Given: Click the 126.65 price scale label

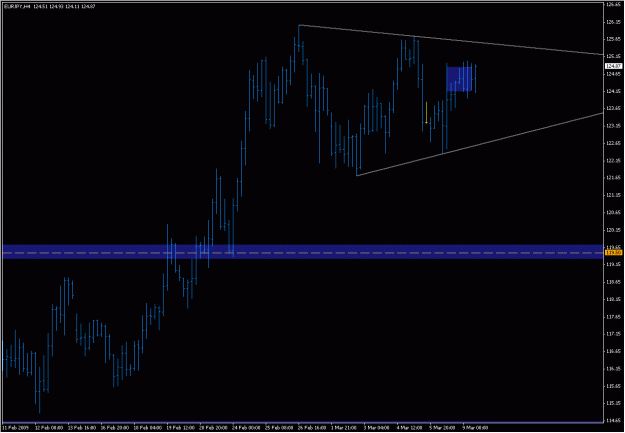Looking at the screenshot, I should point(612,5).
